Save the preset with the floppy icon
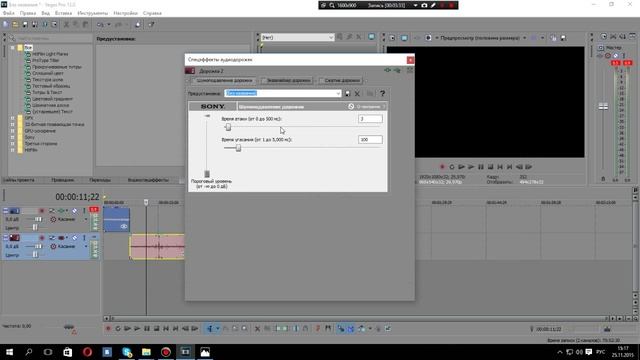The width and height of the screenshot is (640, 360). (347, 93)
